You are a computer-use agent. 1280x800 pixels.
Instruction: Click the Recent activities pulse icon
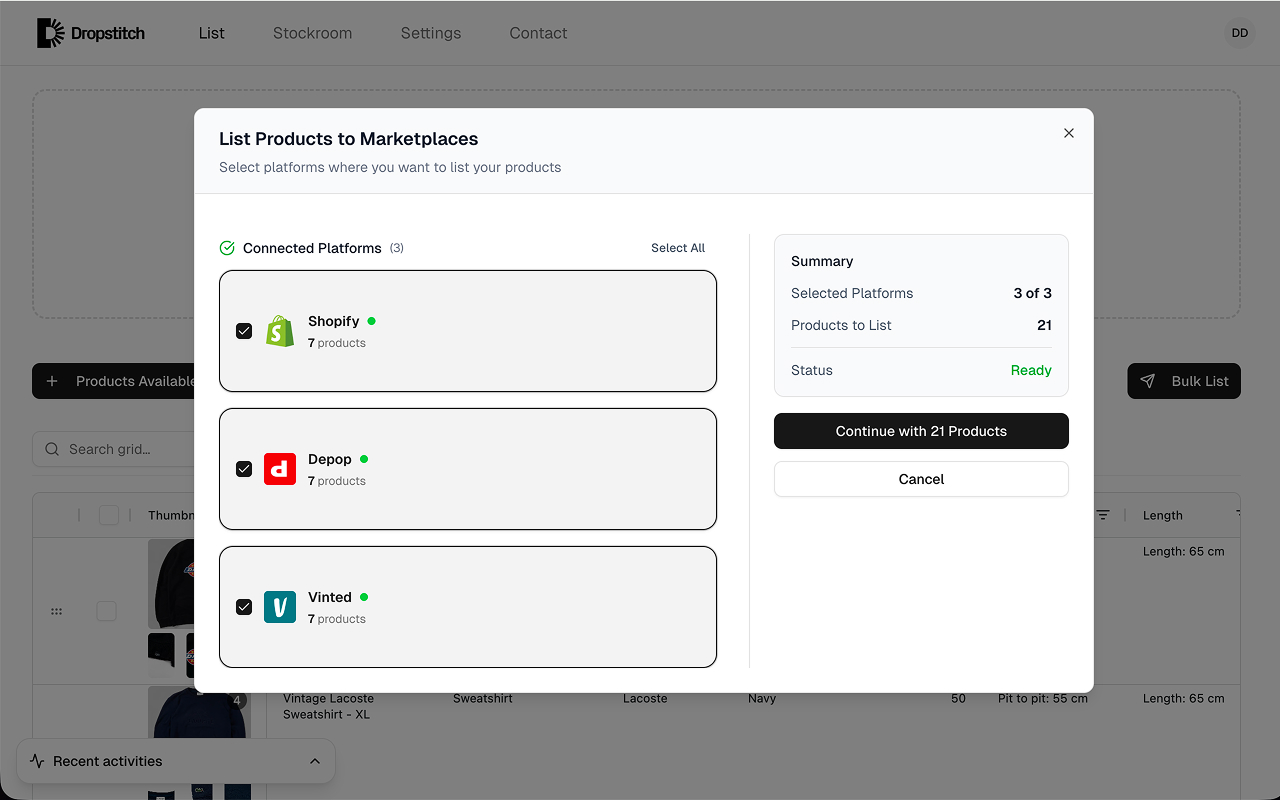37,761
